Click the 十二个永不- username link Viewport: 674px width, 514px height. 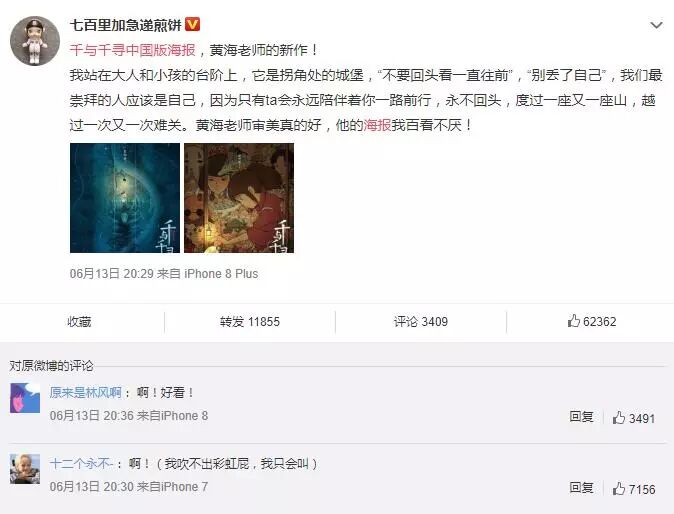coord(82,464)
